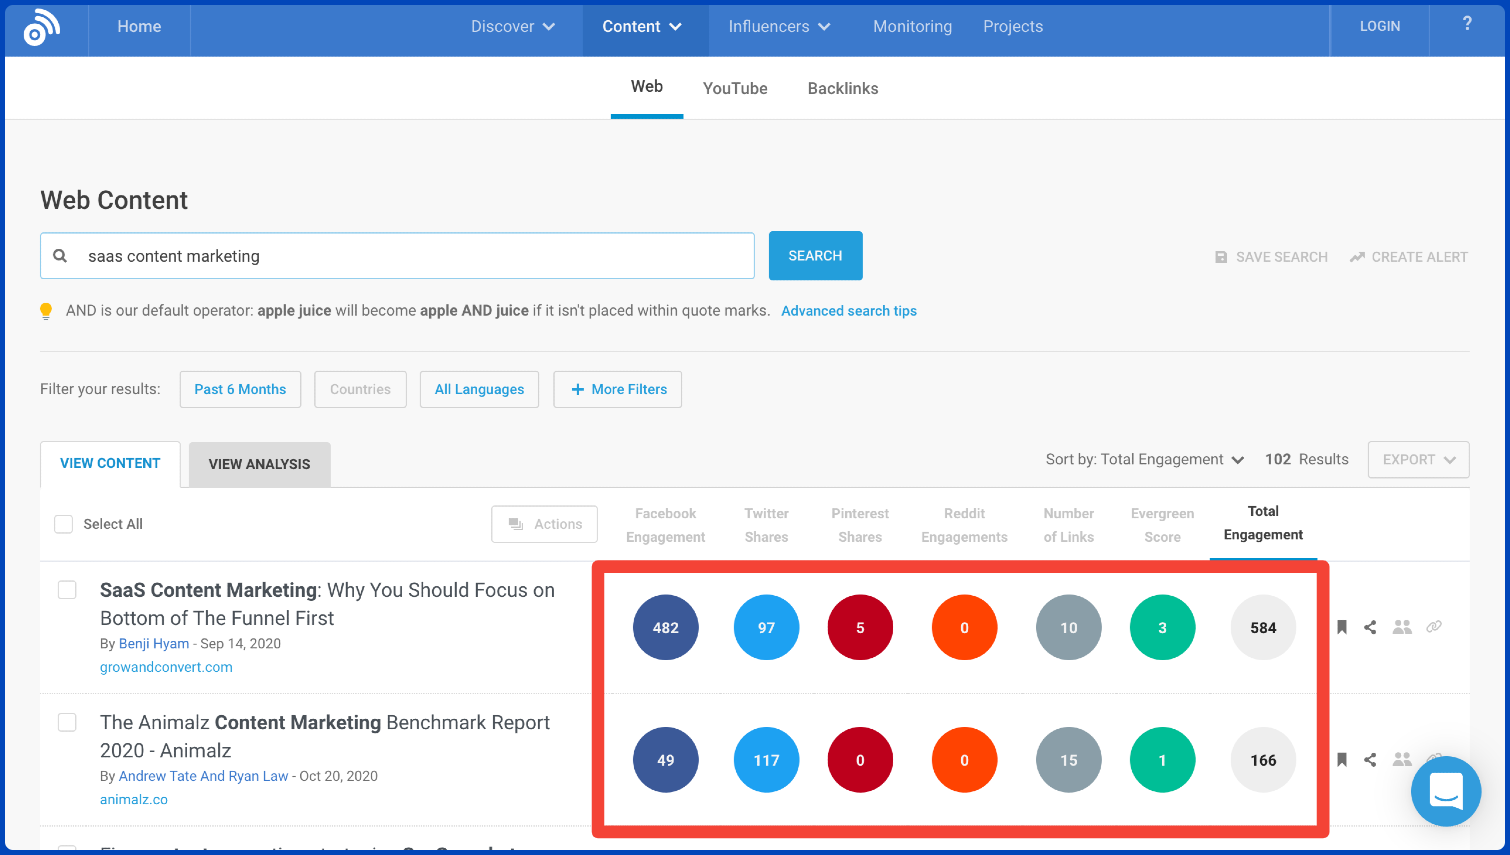Screen dimensions: 1510x855
Task: View backlinks icon for SaaS Content Marketing article
Action: (x=1434, y=627)
